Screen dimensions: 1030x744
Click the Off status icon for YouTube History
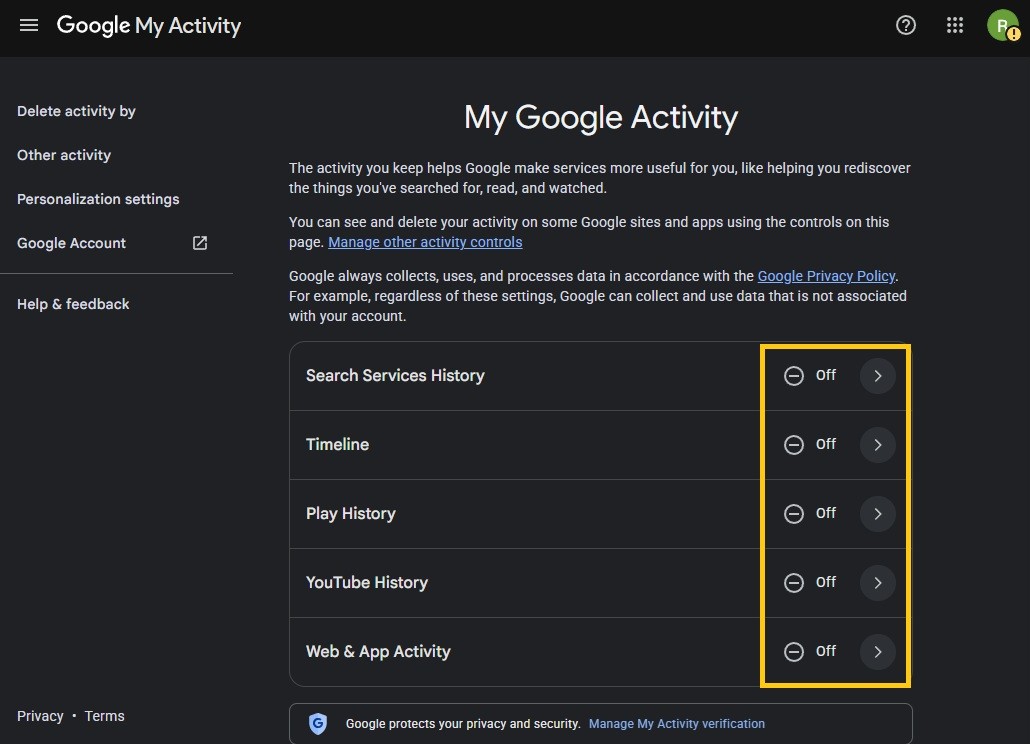click(794, 582)
